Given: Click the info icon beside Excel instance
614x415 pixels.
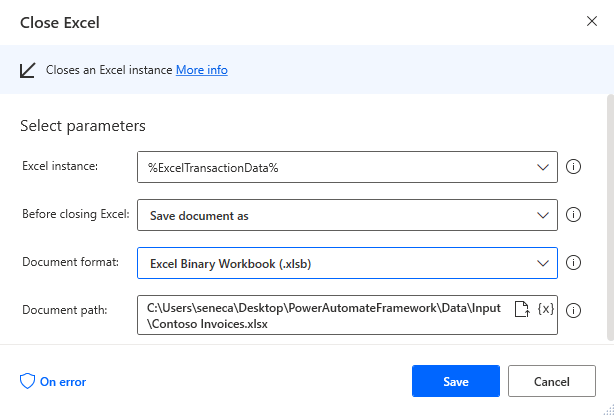Looking at the screenshot, I should coord(573,167).
